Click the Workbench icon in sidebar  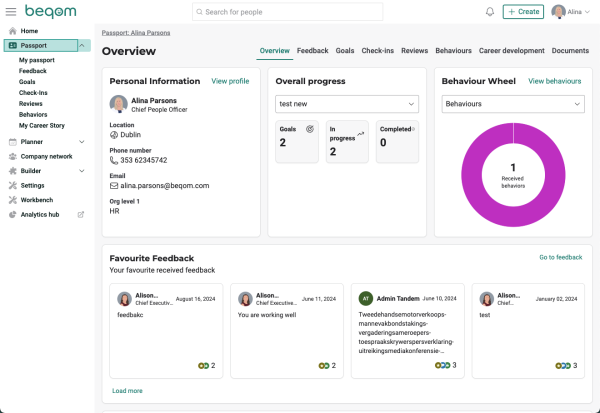point(11,200)
